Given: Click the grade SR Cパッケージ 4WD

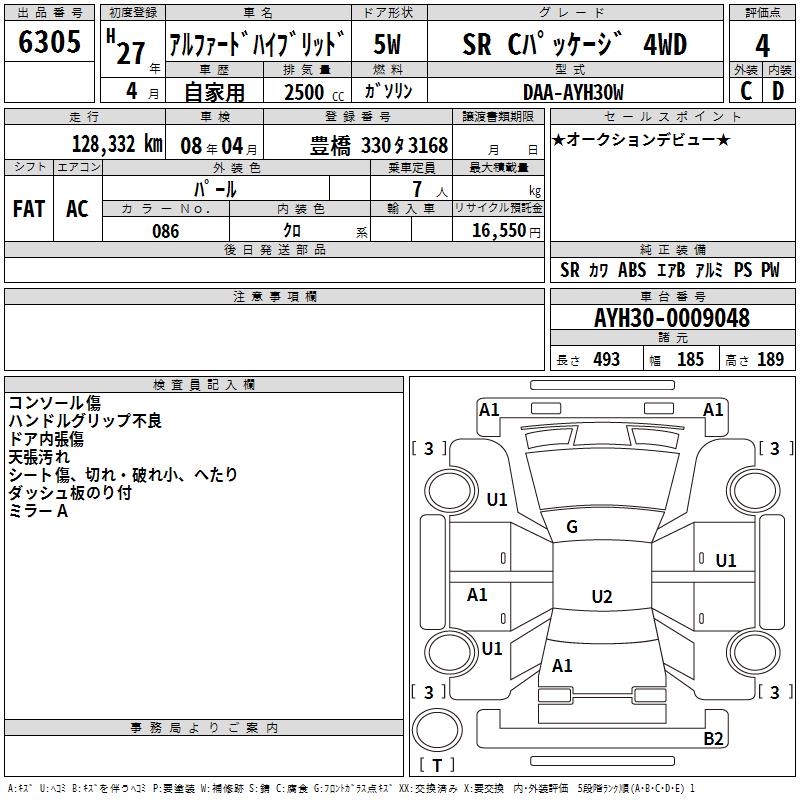Looking at the screenshot, I should tap(575, 45).
